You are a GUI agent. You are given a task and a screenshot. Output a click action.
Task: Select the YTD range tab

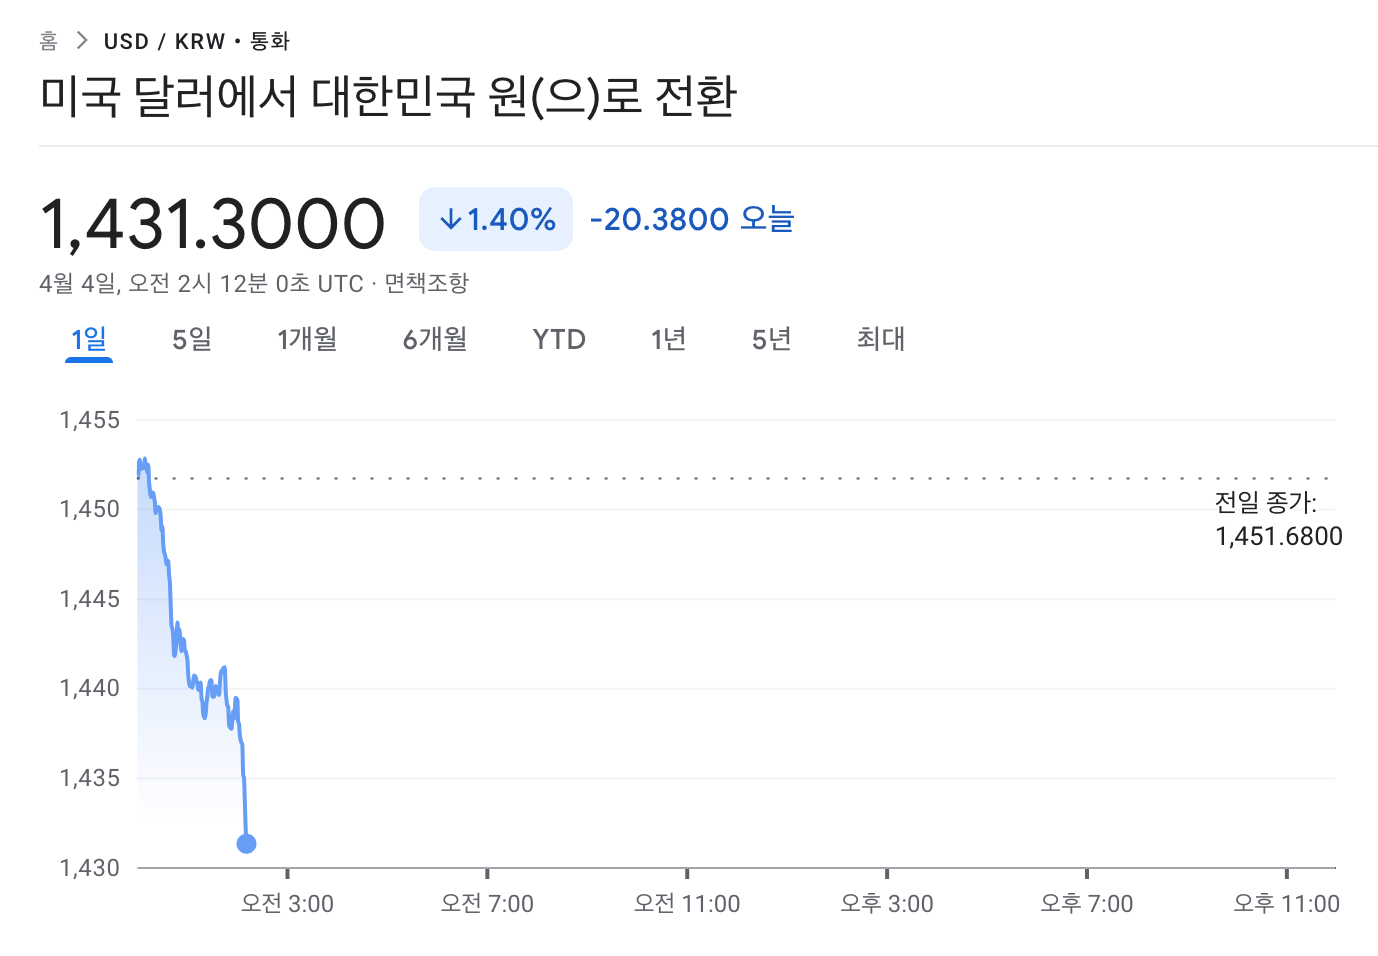click(559, 340)
